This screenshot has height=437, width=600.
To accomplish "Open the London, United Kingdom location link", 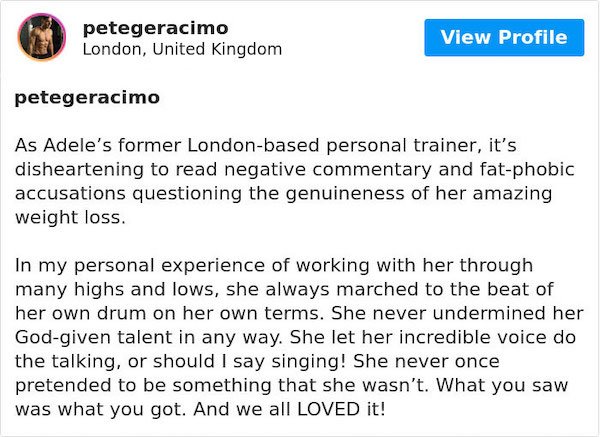I will pyautogui.click(x=182, y=49).
